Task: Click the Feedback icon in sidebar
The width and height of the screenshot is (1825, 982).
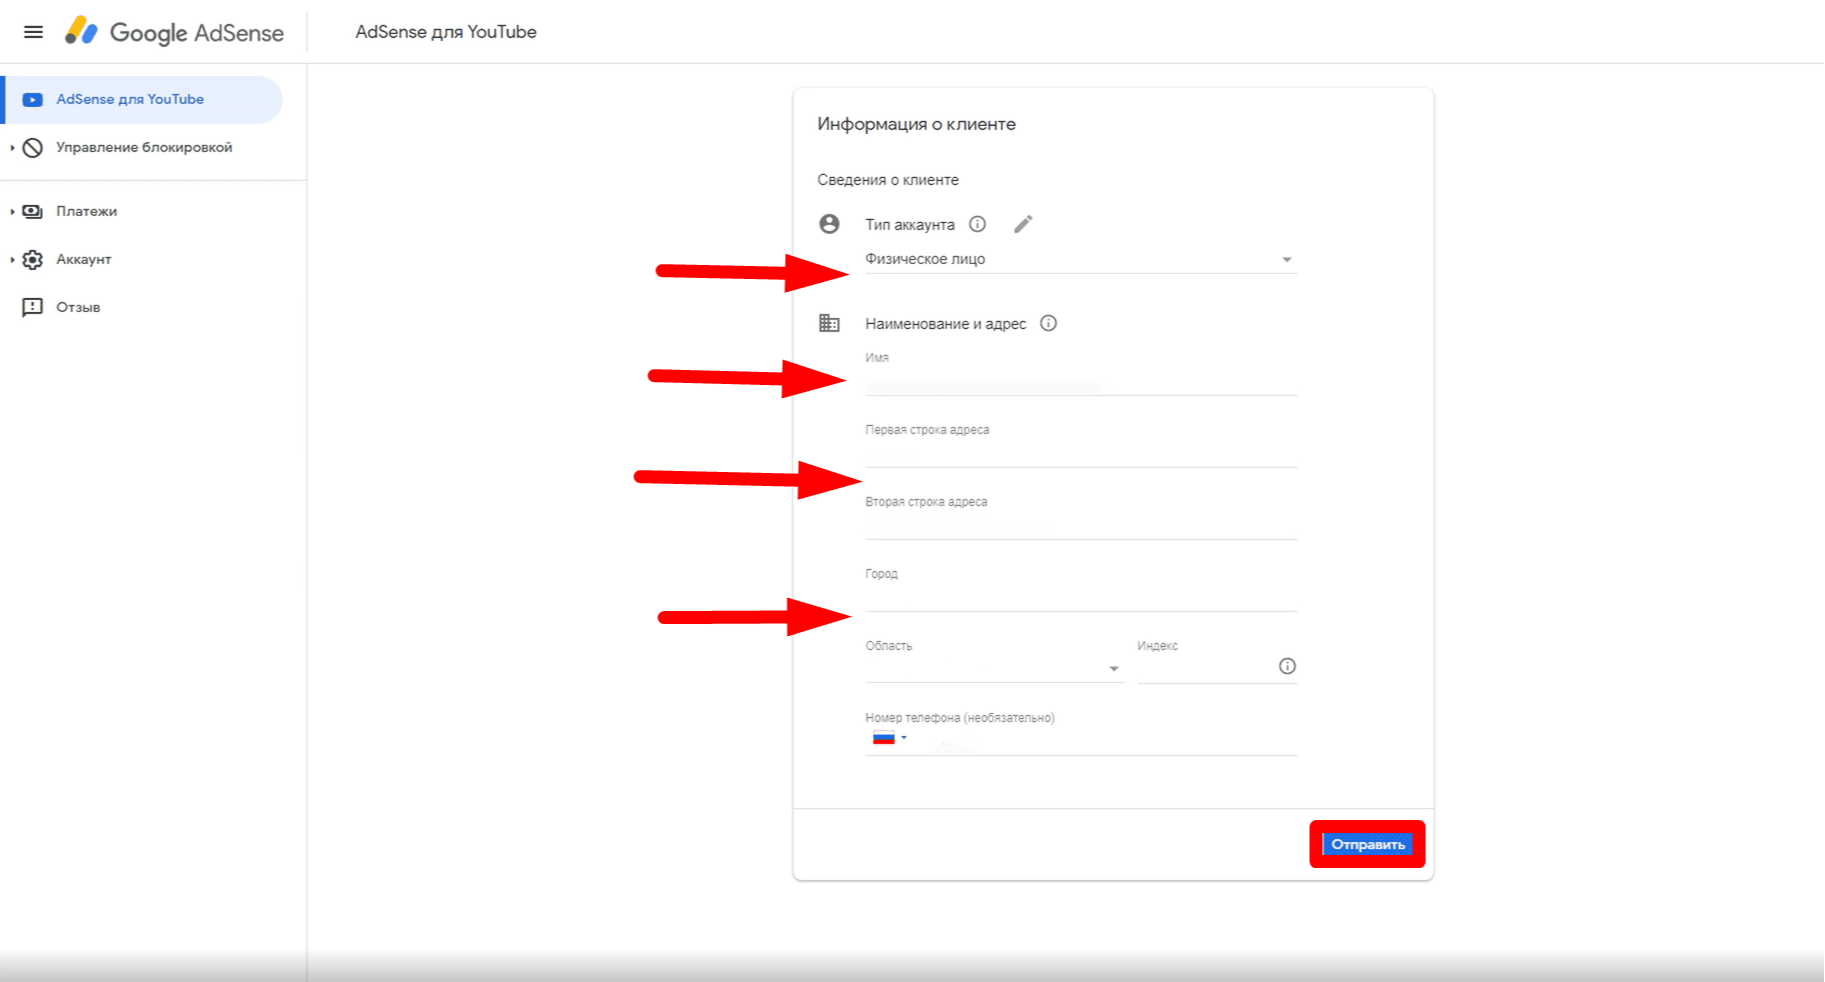Action: point(33,307)
